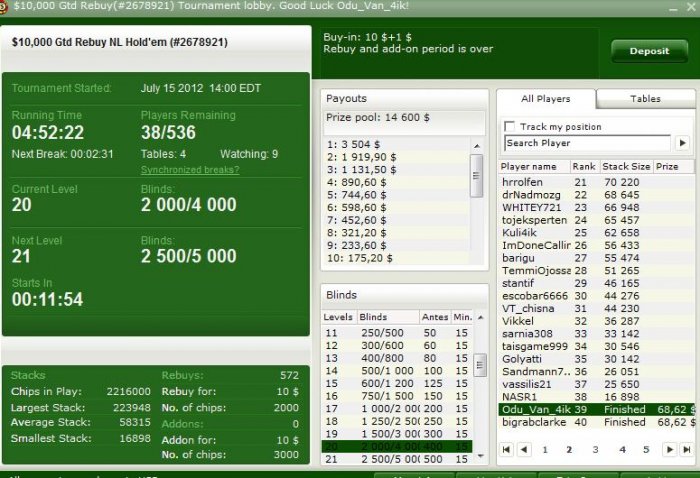Close the tournament lobby window
This screenshot has width=700, height=478.
(x=690, y=8)
